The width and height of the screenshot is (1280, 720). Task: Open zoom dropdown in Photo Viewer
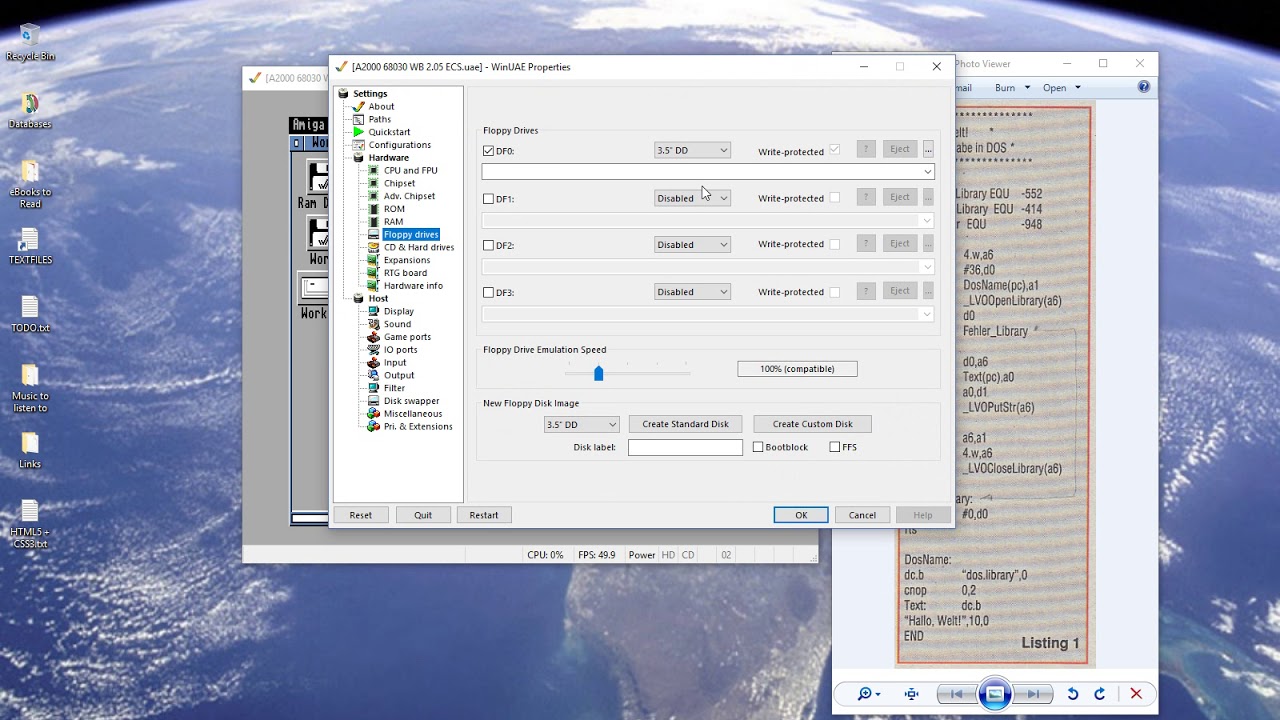[x=869, y=694]
